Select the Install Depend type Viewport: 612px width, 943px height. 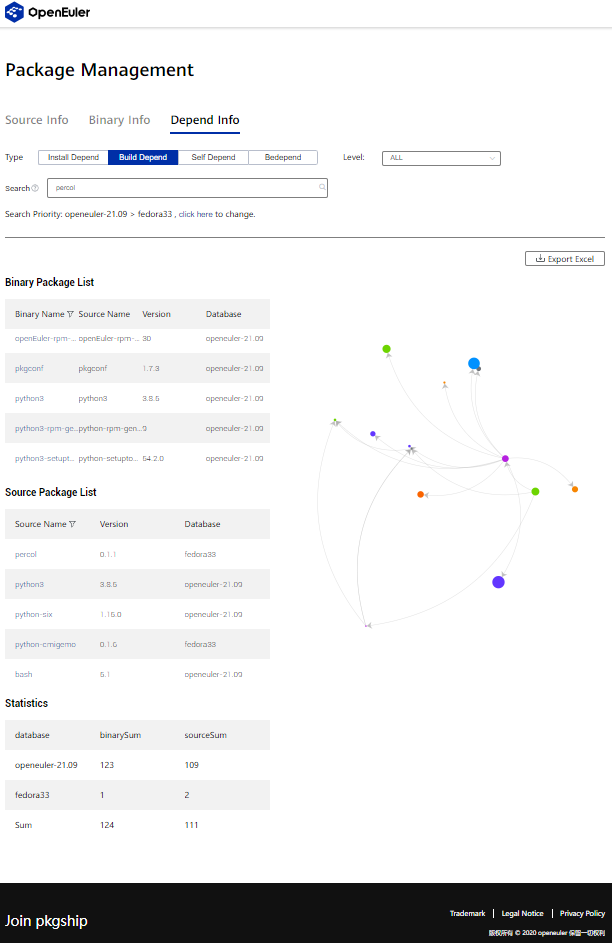coord(73,157)
